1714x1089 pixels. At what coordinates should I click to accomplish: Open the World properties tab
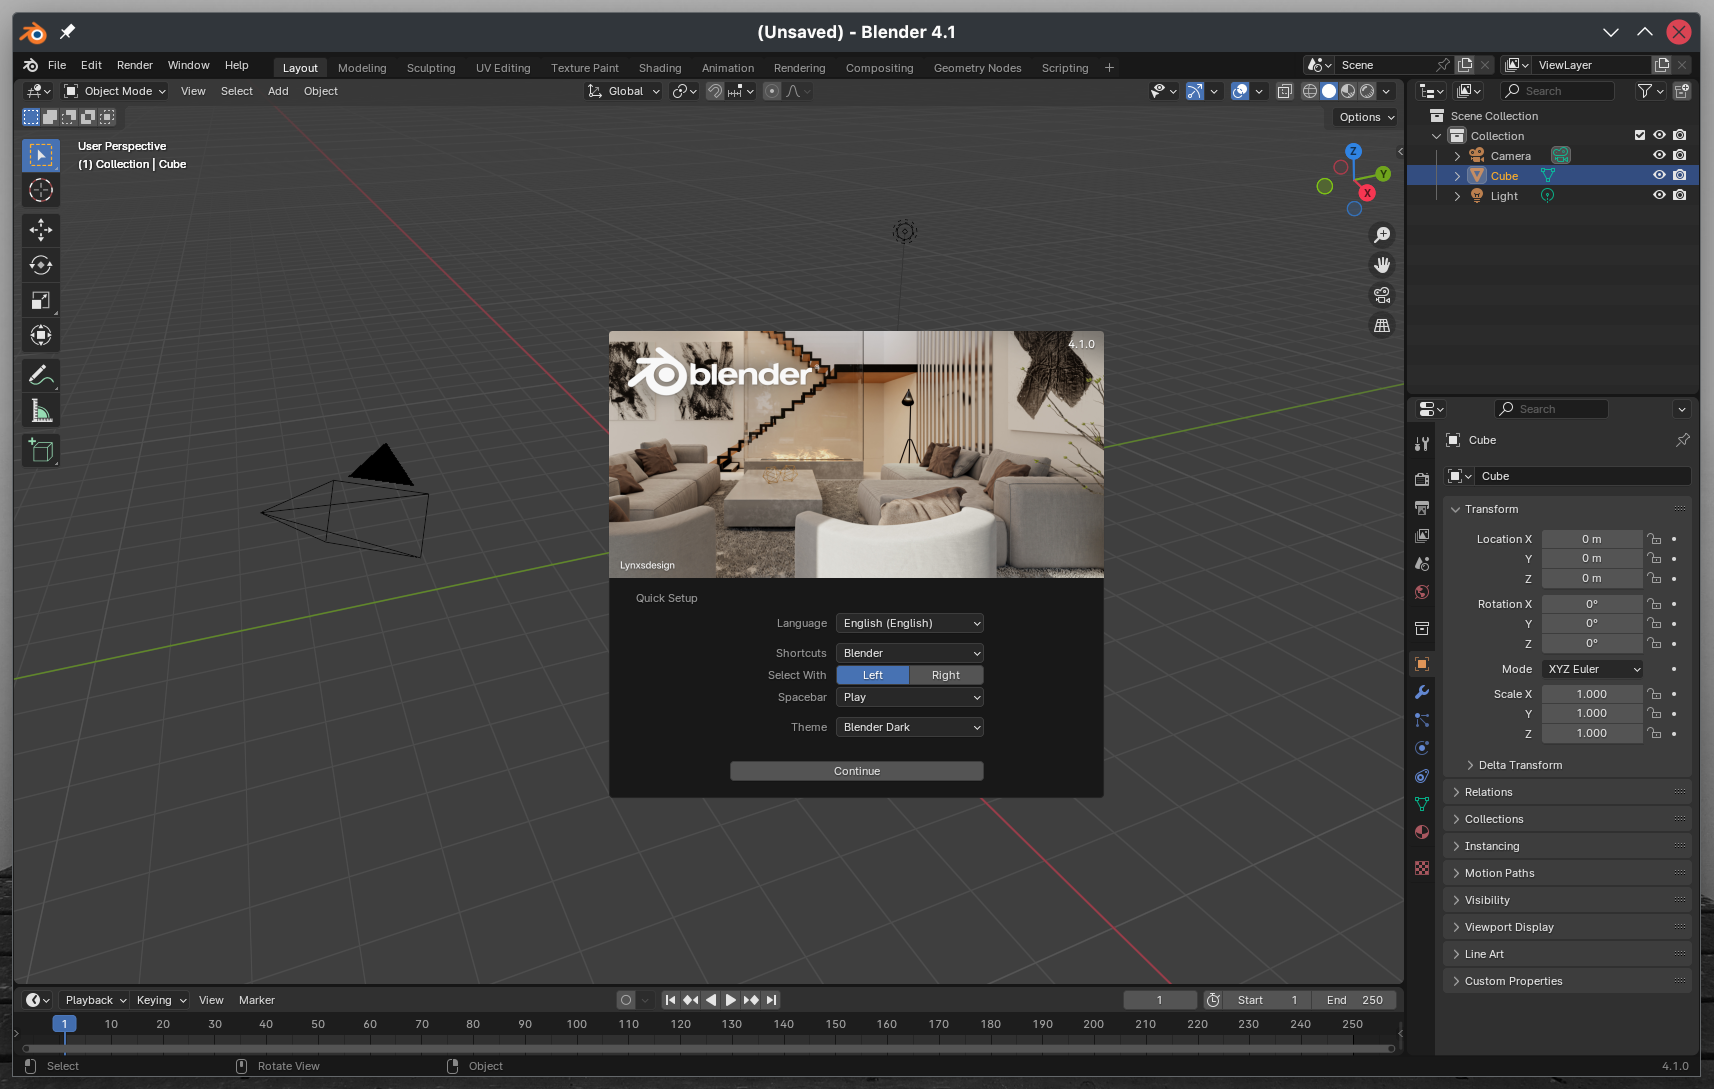click(x=1422, y=592)
